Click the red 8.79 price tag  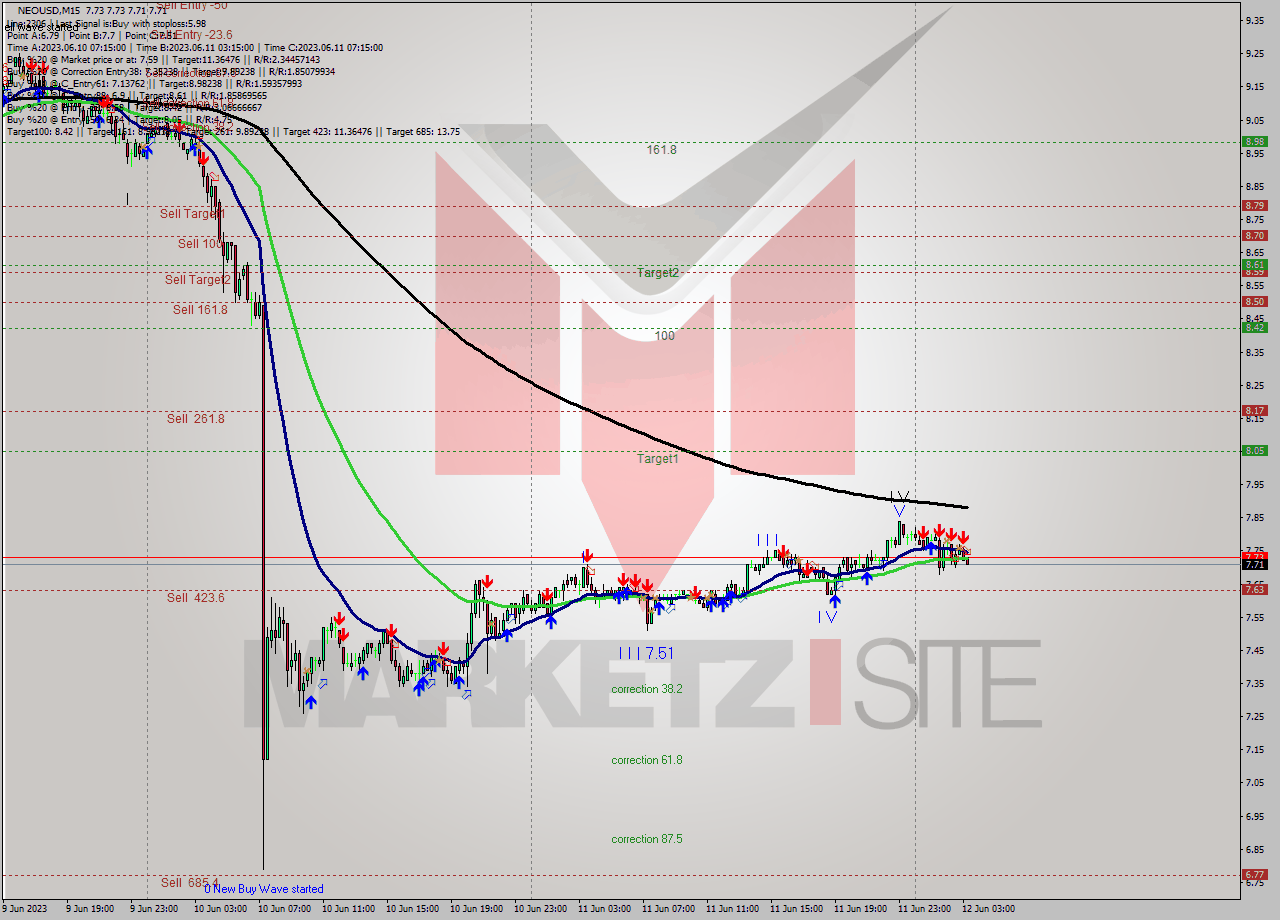(1254, 206)
